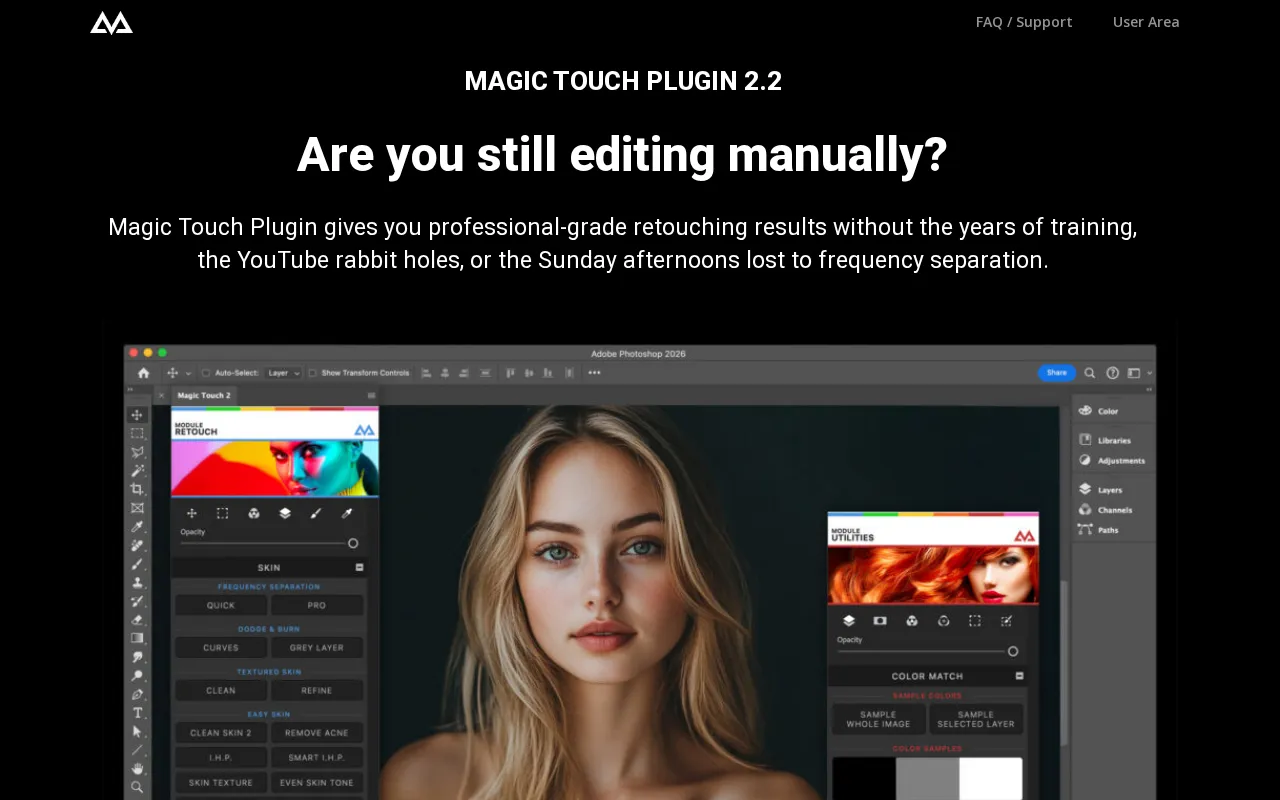
Task: Open the Move tool preset dropdown arrow
Action: coord(188,373)
